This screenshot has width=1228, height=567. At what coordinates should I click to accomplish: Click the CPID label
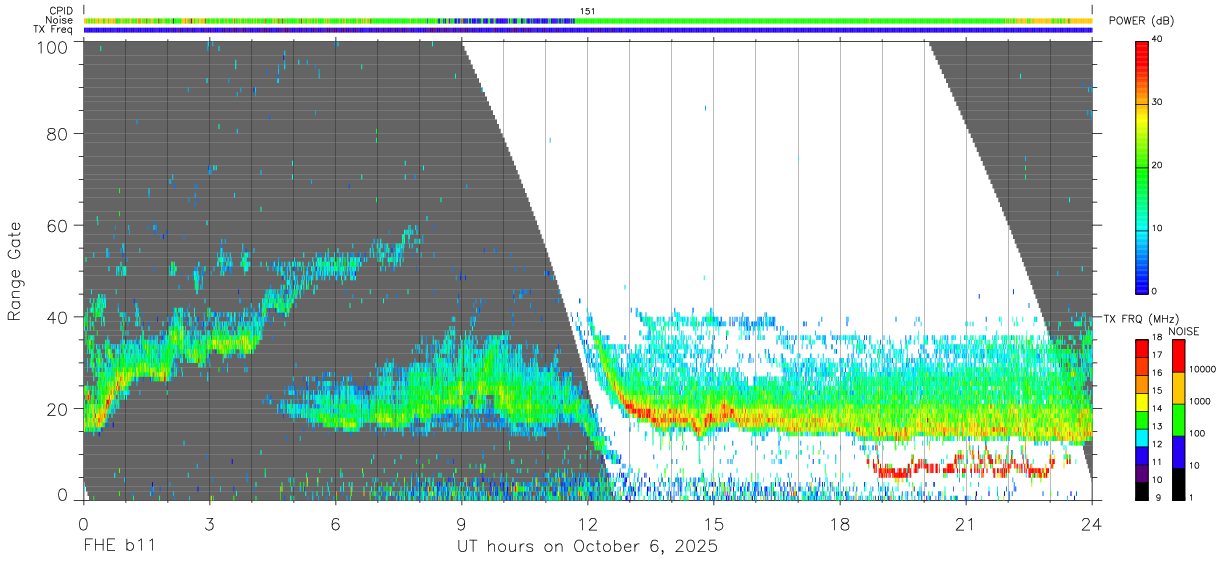pyautogui.click(x=60, y=11)
